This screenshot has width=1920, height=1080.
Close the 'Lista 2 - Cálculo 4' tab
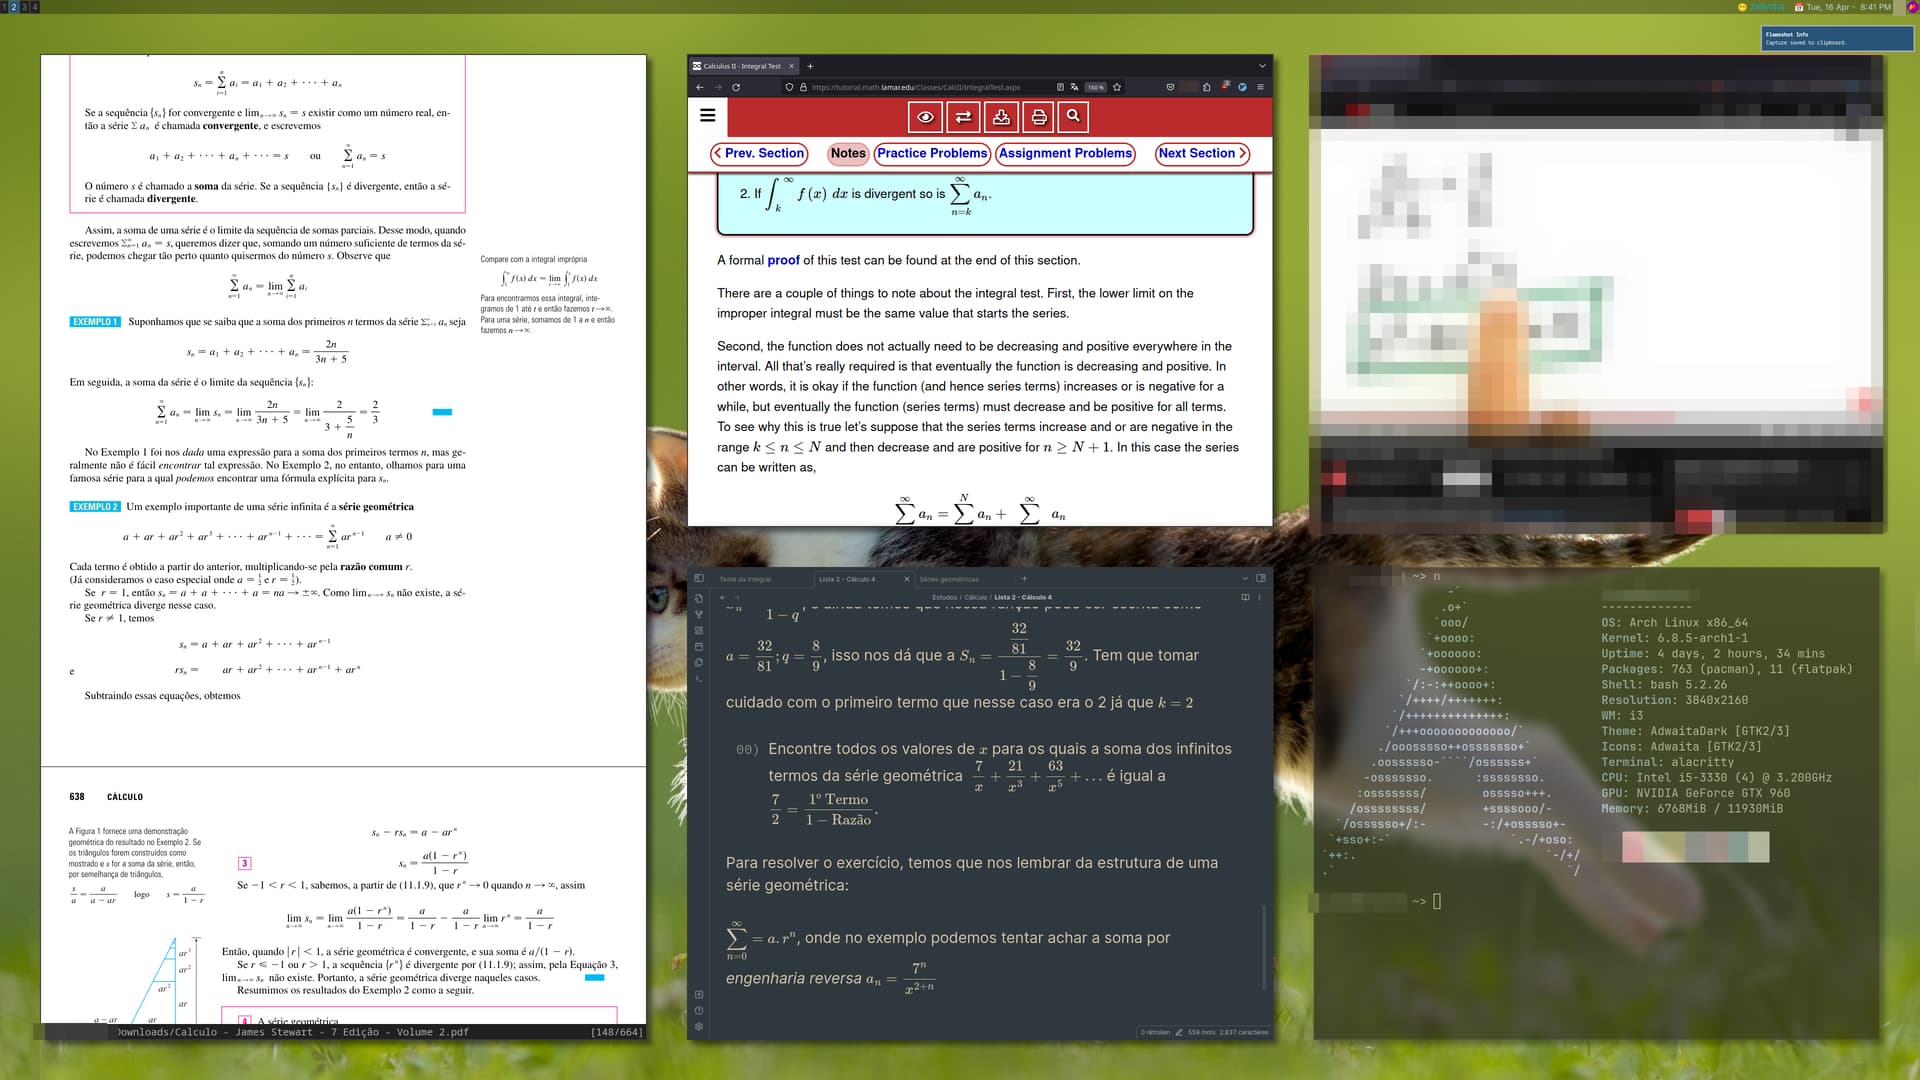tap(907, 579)
